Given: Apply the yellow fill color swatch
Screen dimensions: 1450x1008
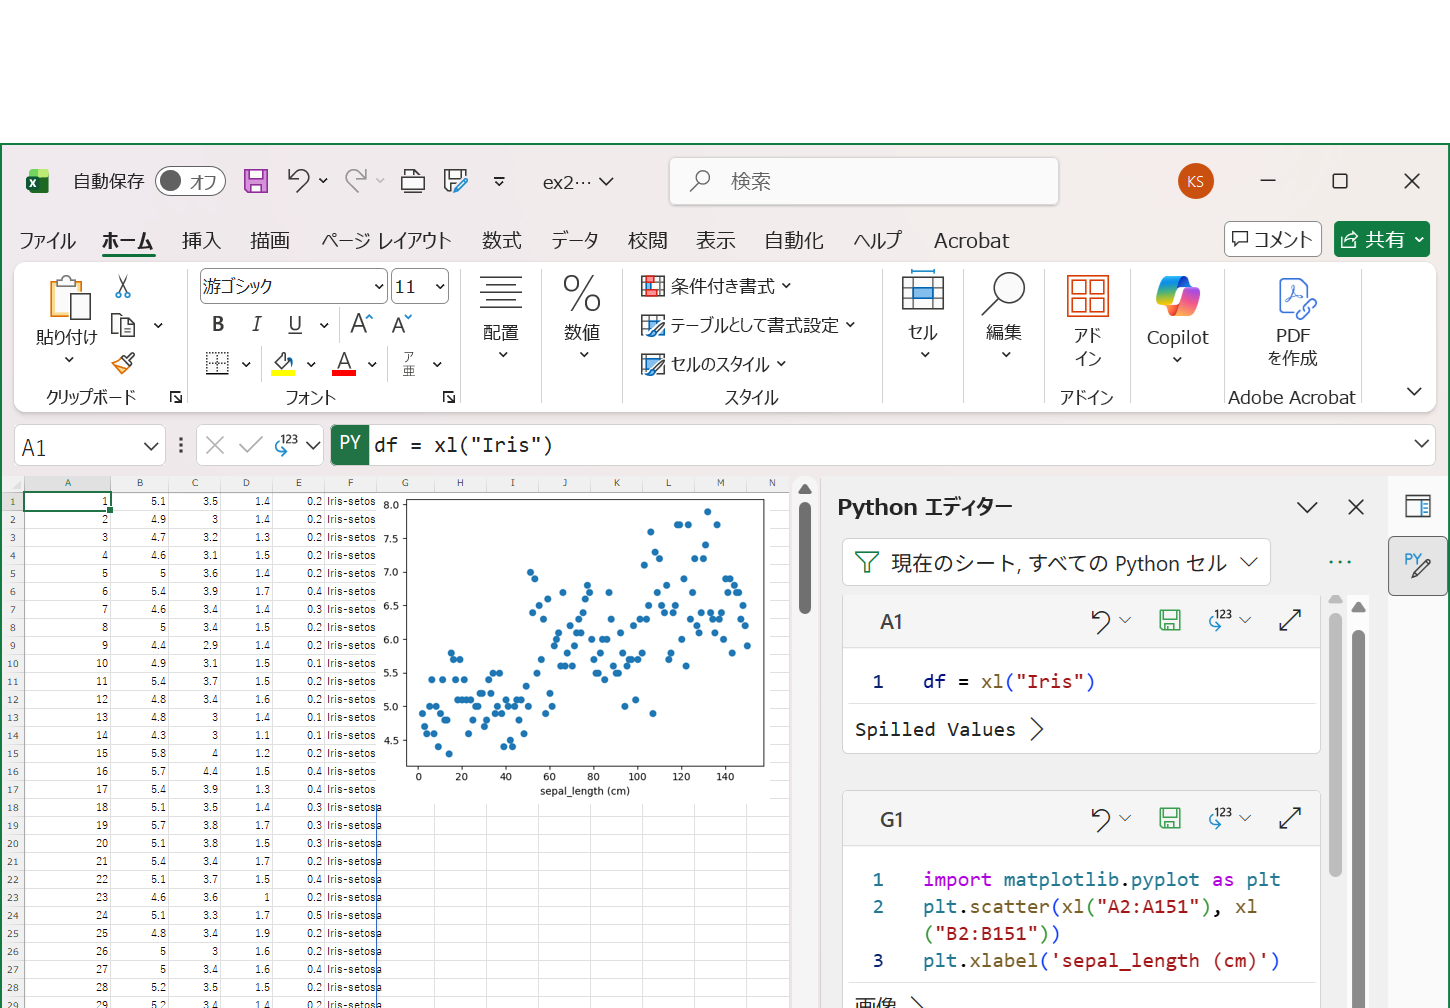Looking at the screenshot, I should (x=283, y=364).
